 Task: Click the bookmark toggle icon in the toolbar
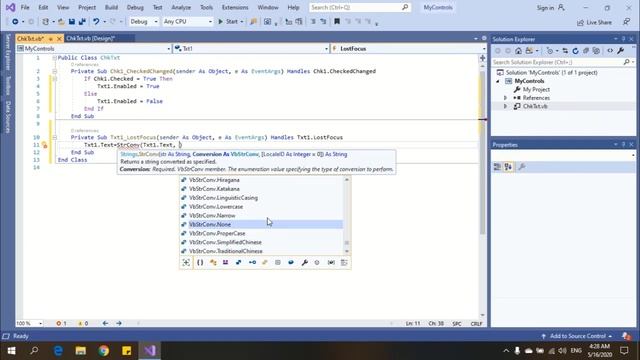coord(337,22)
